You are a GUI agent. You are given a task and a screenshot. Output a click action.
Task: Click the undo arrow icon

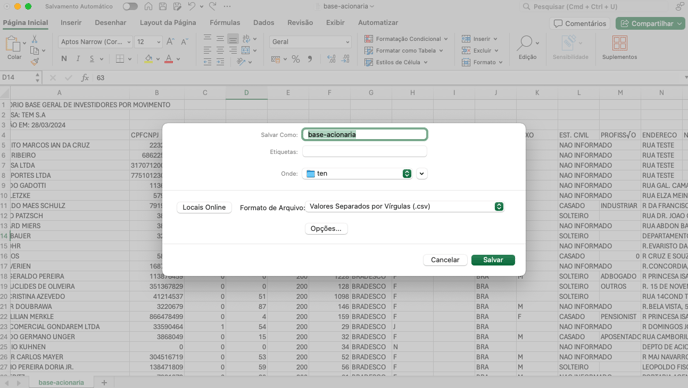(x=192, y=6)
